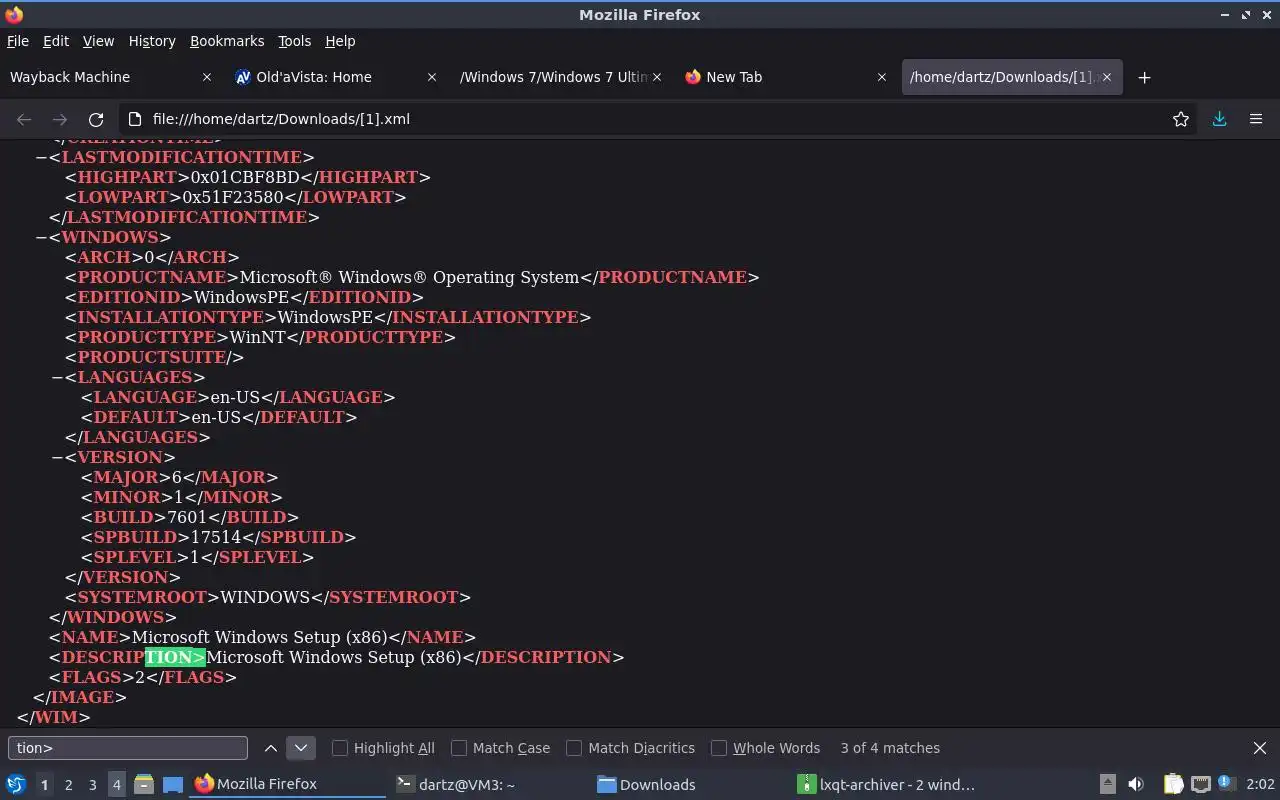Click the show desktop panel icon
1280x800 pixels.
coord(173,784)
